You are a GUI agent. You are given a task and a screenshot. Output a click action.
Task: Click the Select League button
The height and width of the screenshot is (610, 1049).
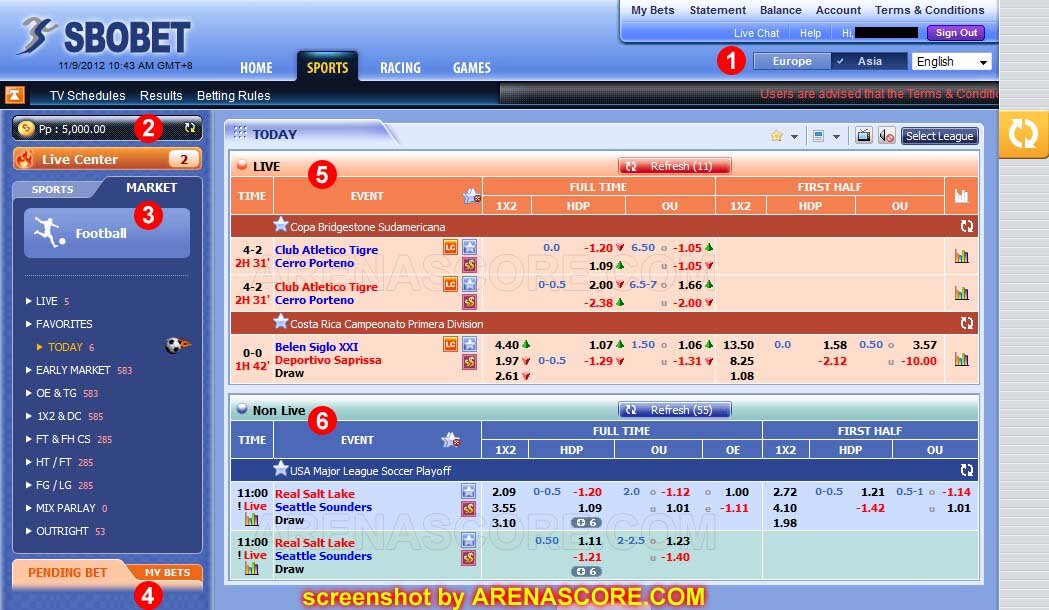[939, 136]
